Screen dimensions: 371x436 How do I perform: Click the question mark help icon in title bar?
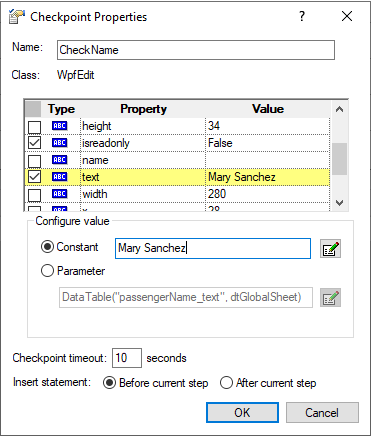(302, 16)
